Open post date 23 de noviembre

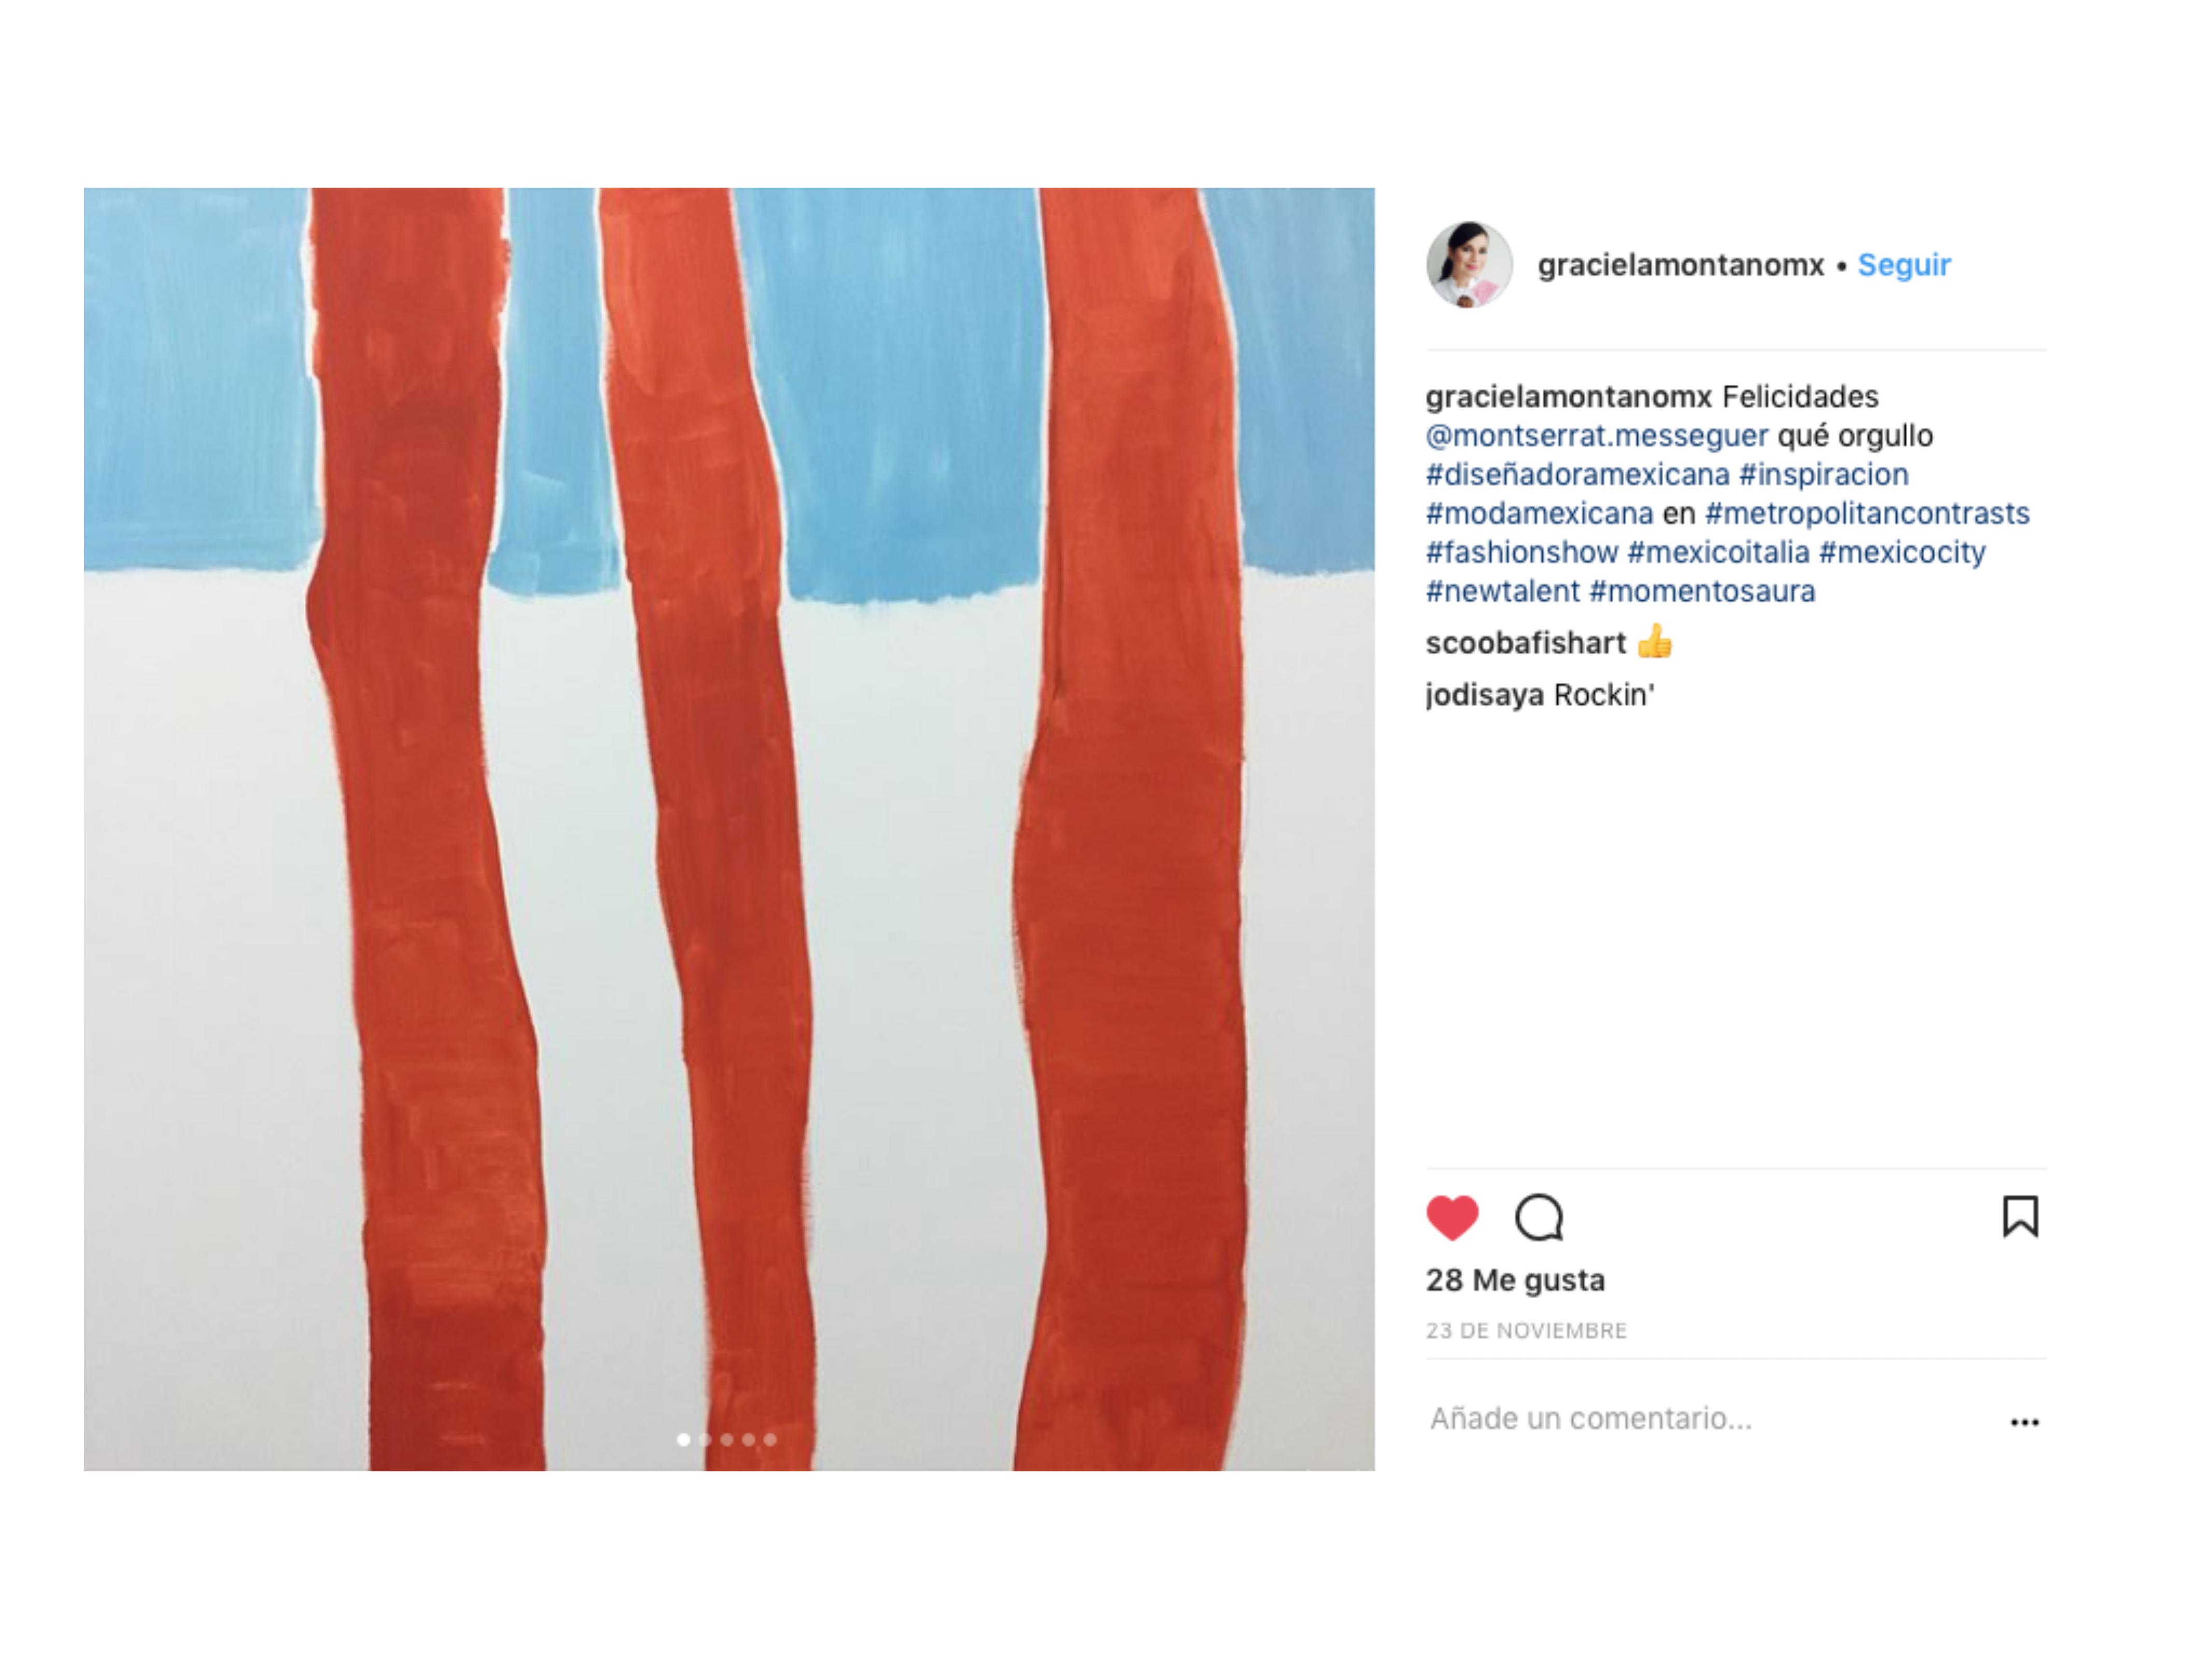pos(1526,1331)
